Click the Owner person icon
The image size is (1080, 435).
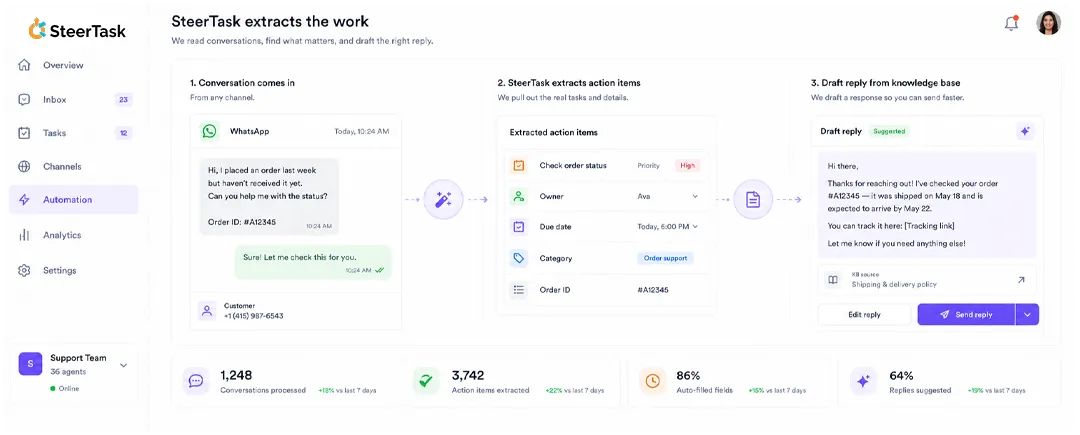pyautogui.click(x=519, y=196)
